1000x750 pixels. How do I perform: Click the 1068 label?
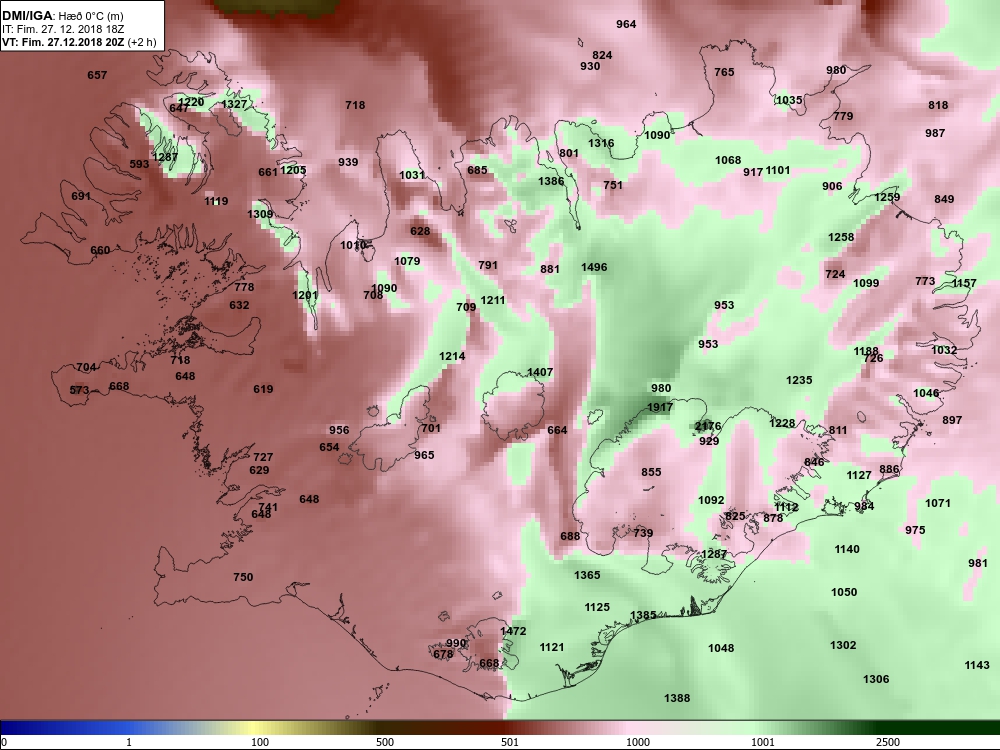point(728,160)
